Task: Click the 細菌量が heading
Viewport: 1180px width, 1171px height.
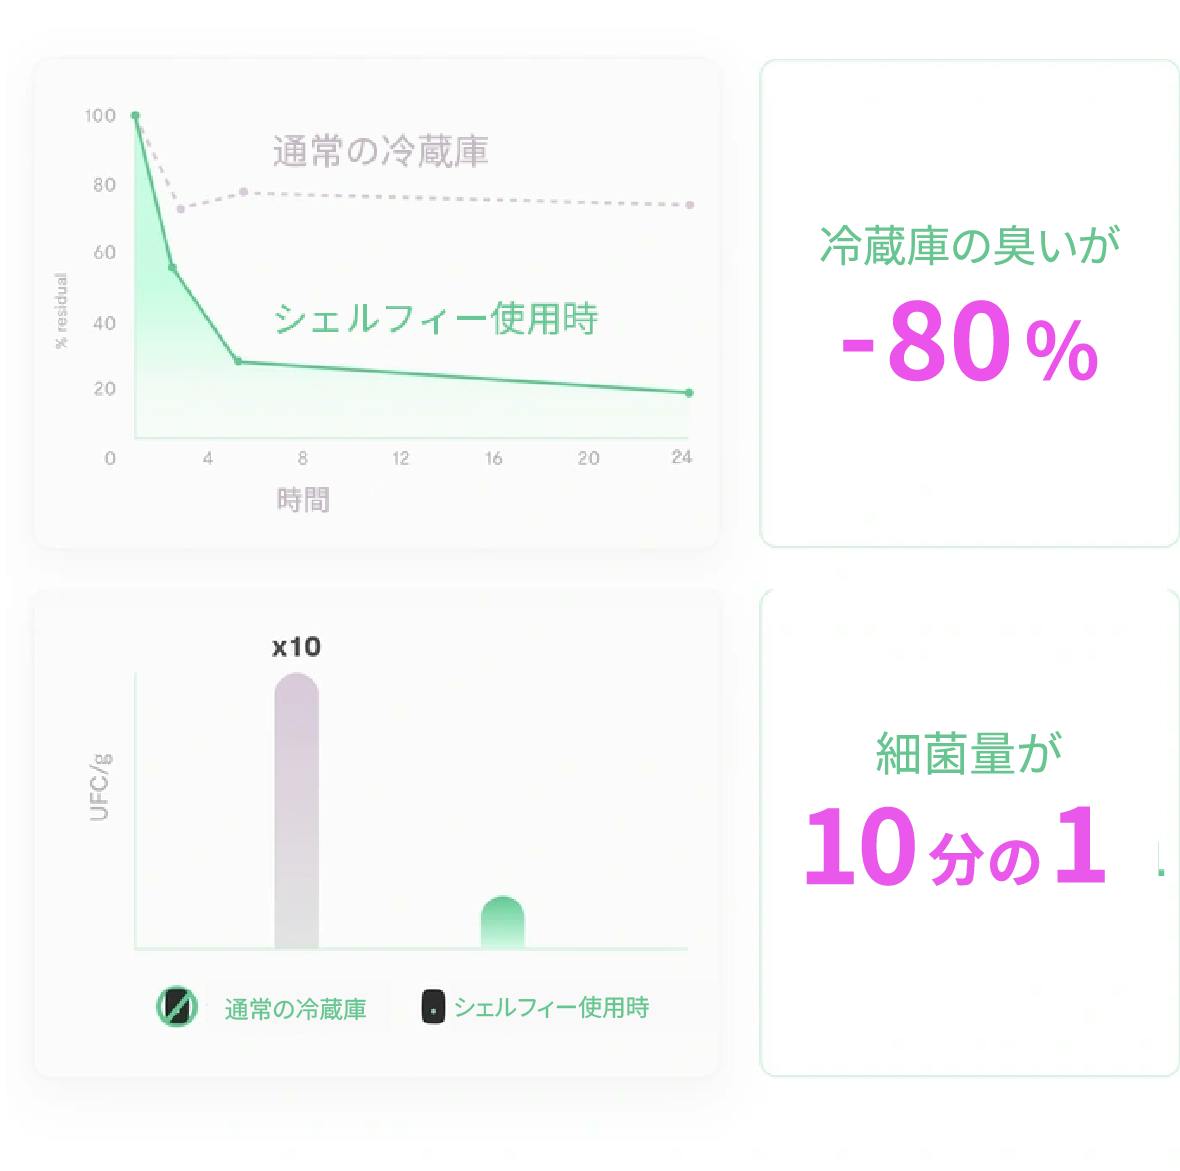Action: pyautogui.click(x=968, y=753)
